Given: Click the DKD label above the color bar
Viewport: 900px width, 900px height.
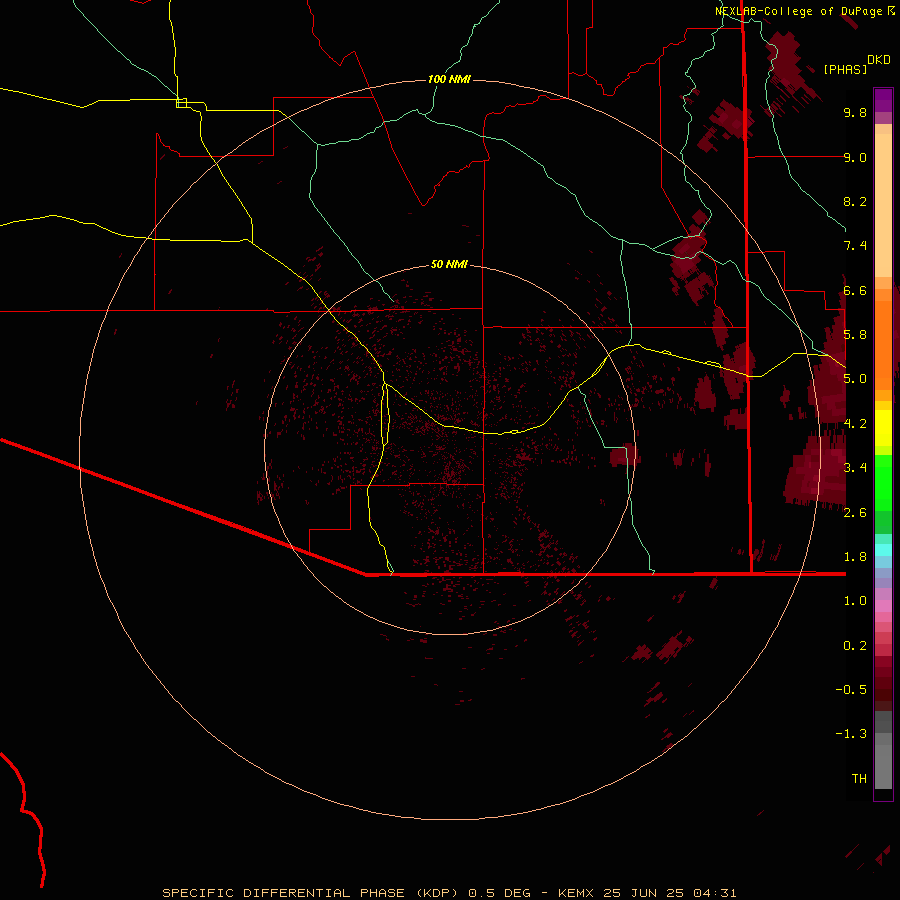Looking at the screenshot, I should [879, 60].
